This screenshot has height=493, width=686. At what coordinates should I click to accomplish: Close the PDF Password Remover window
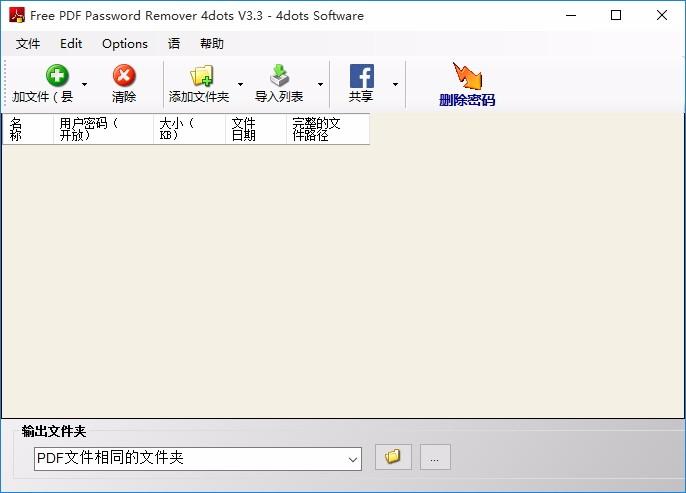(662, 15)
